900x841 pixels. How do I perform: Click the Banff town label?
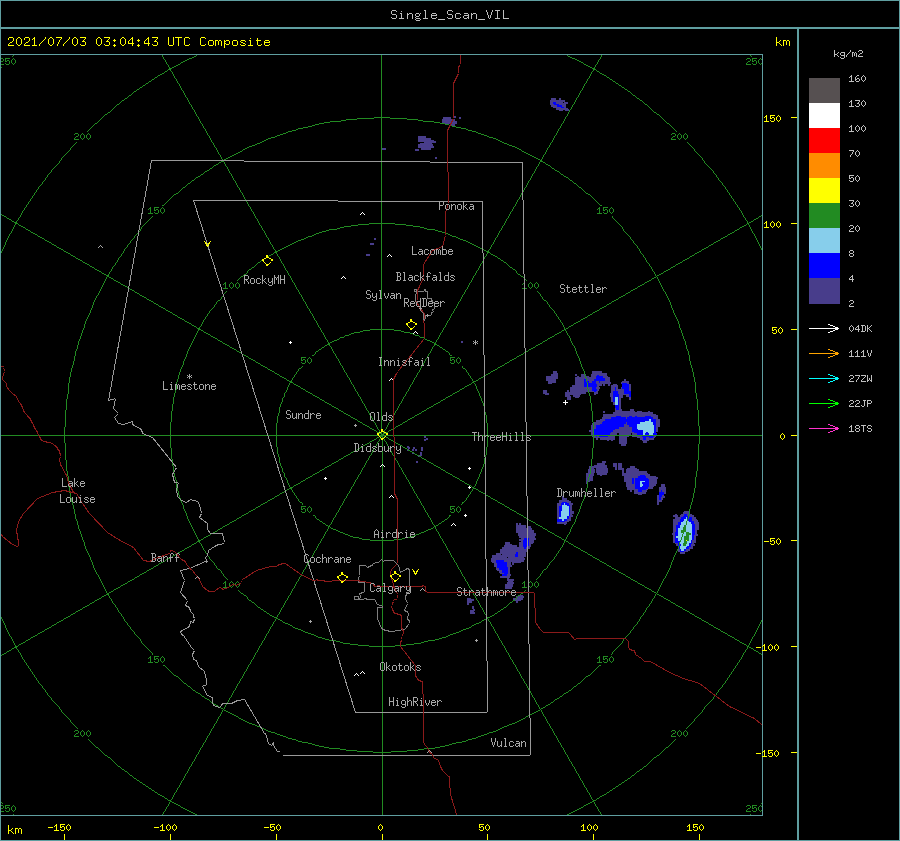click(165, 557)
